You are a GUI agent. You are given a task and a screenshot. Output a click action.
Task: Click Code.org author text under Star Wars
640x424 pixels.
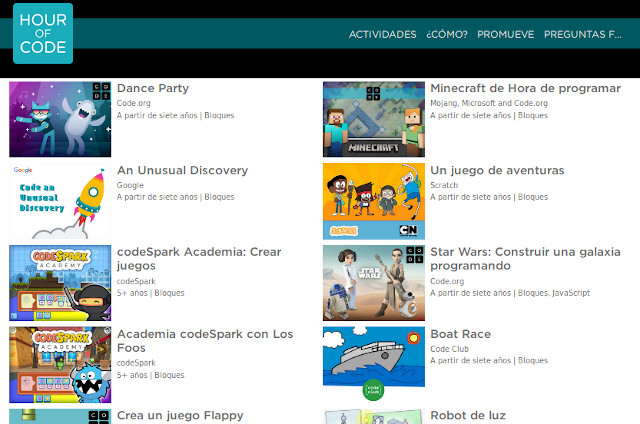447,281
